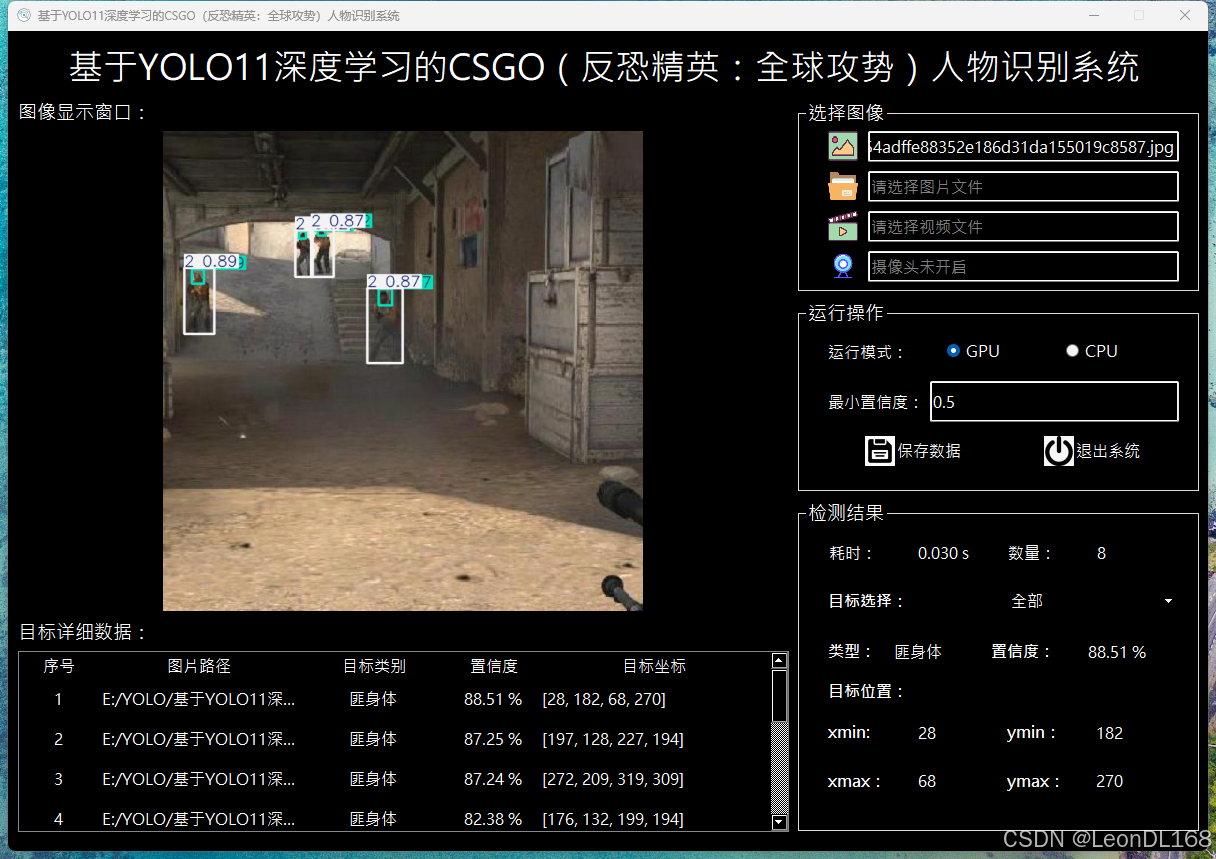Click the detected CSGO image display
This screenshot has height=859, width=1216.
pos(403,371)
